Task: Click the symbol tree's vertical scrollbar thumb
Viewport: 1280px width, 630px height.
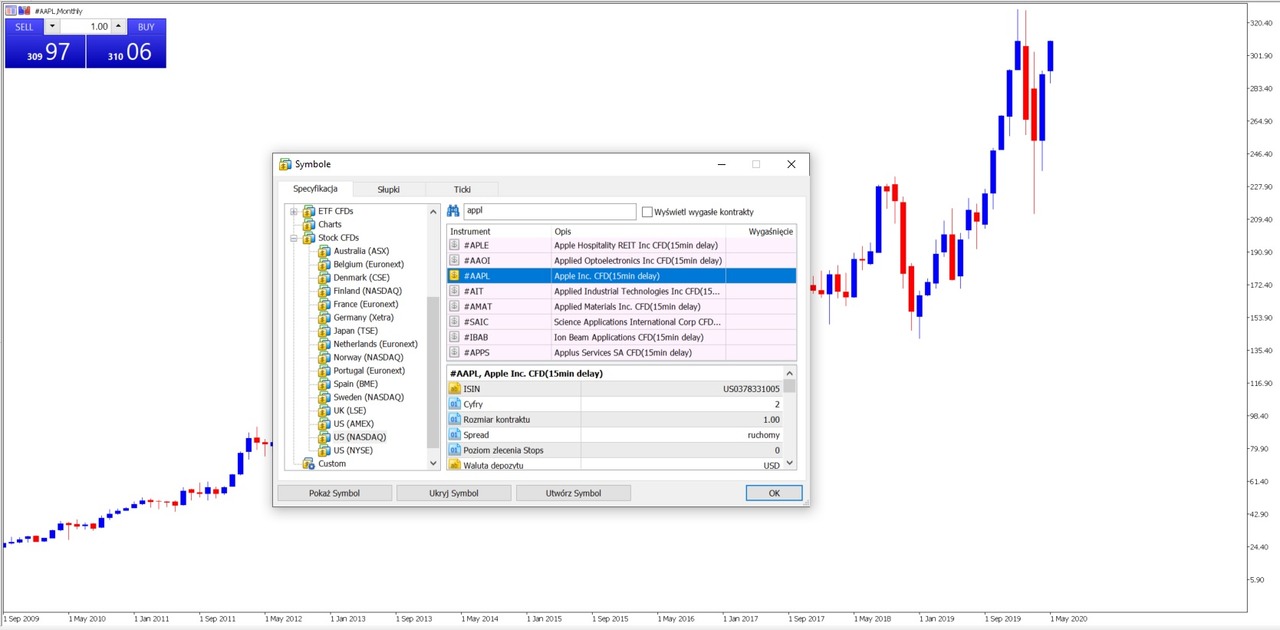Action: 433,372
